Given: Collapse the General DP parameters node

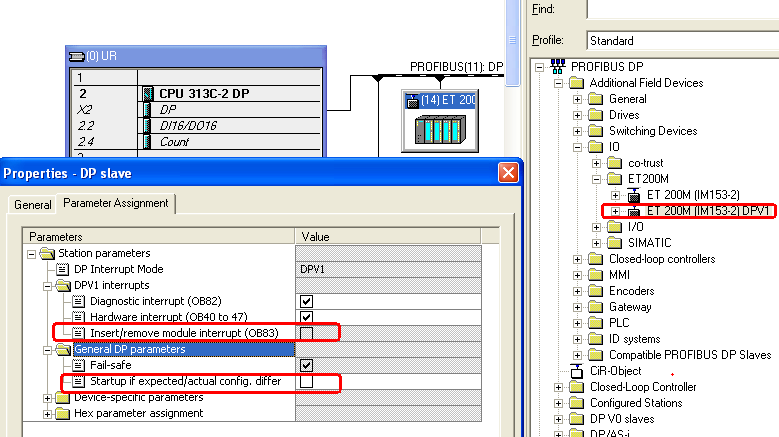Looking at the screenshot, I should coord(47,350).
